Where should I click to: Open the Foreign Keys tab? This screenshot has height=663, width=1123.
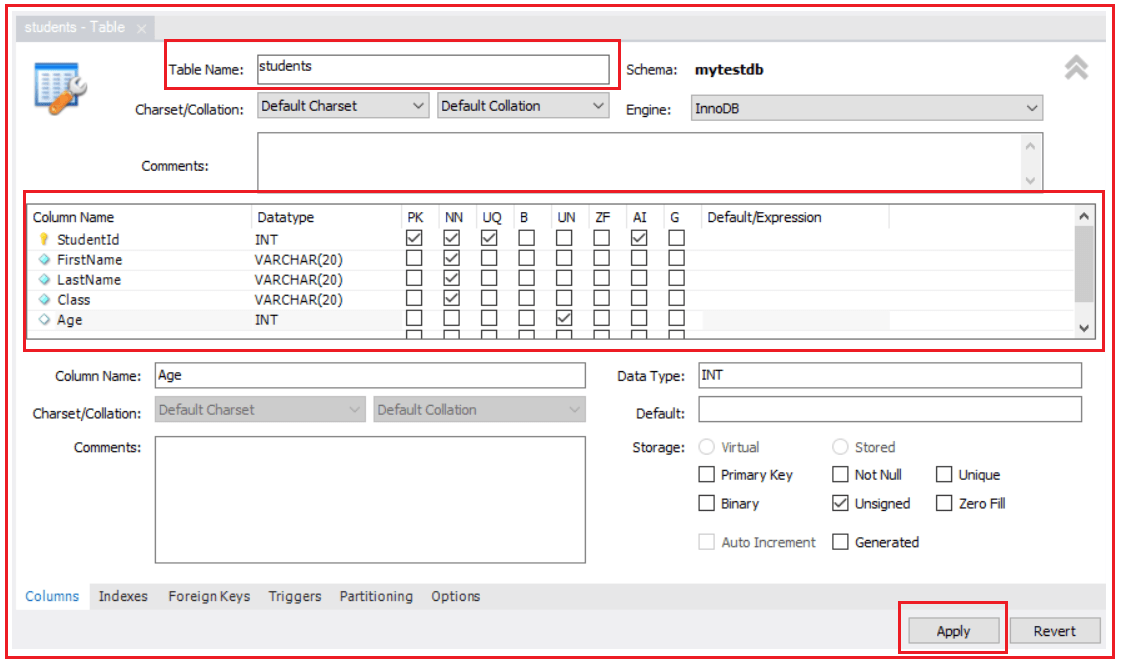tap(209, 596)
